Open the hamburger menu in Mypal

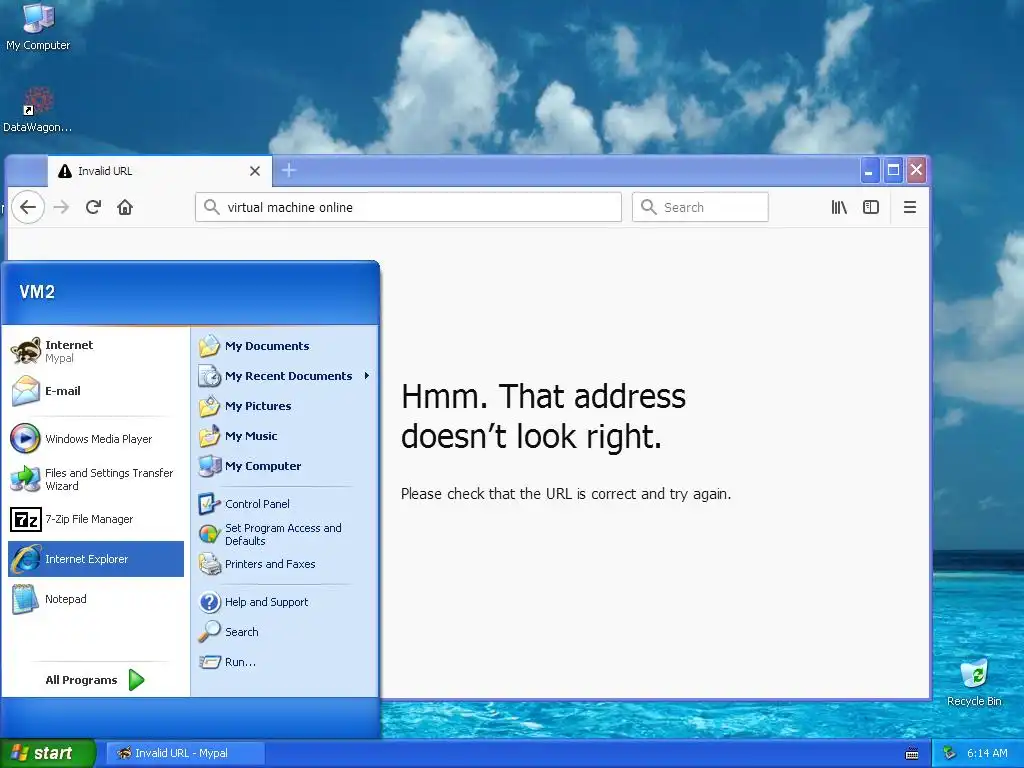(910, 208)
